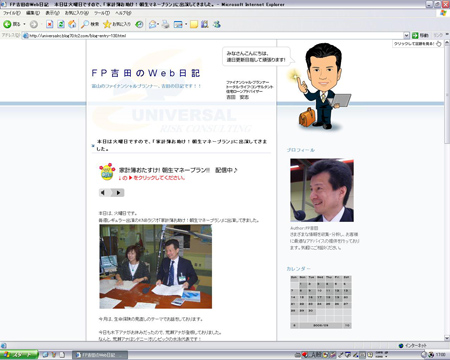Click the blog post title about 朝生マネープラン

182,145
